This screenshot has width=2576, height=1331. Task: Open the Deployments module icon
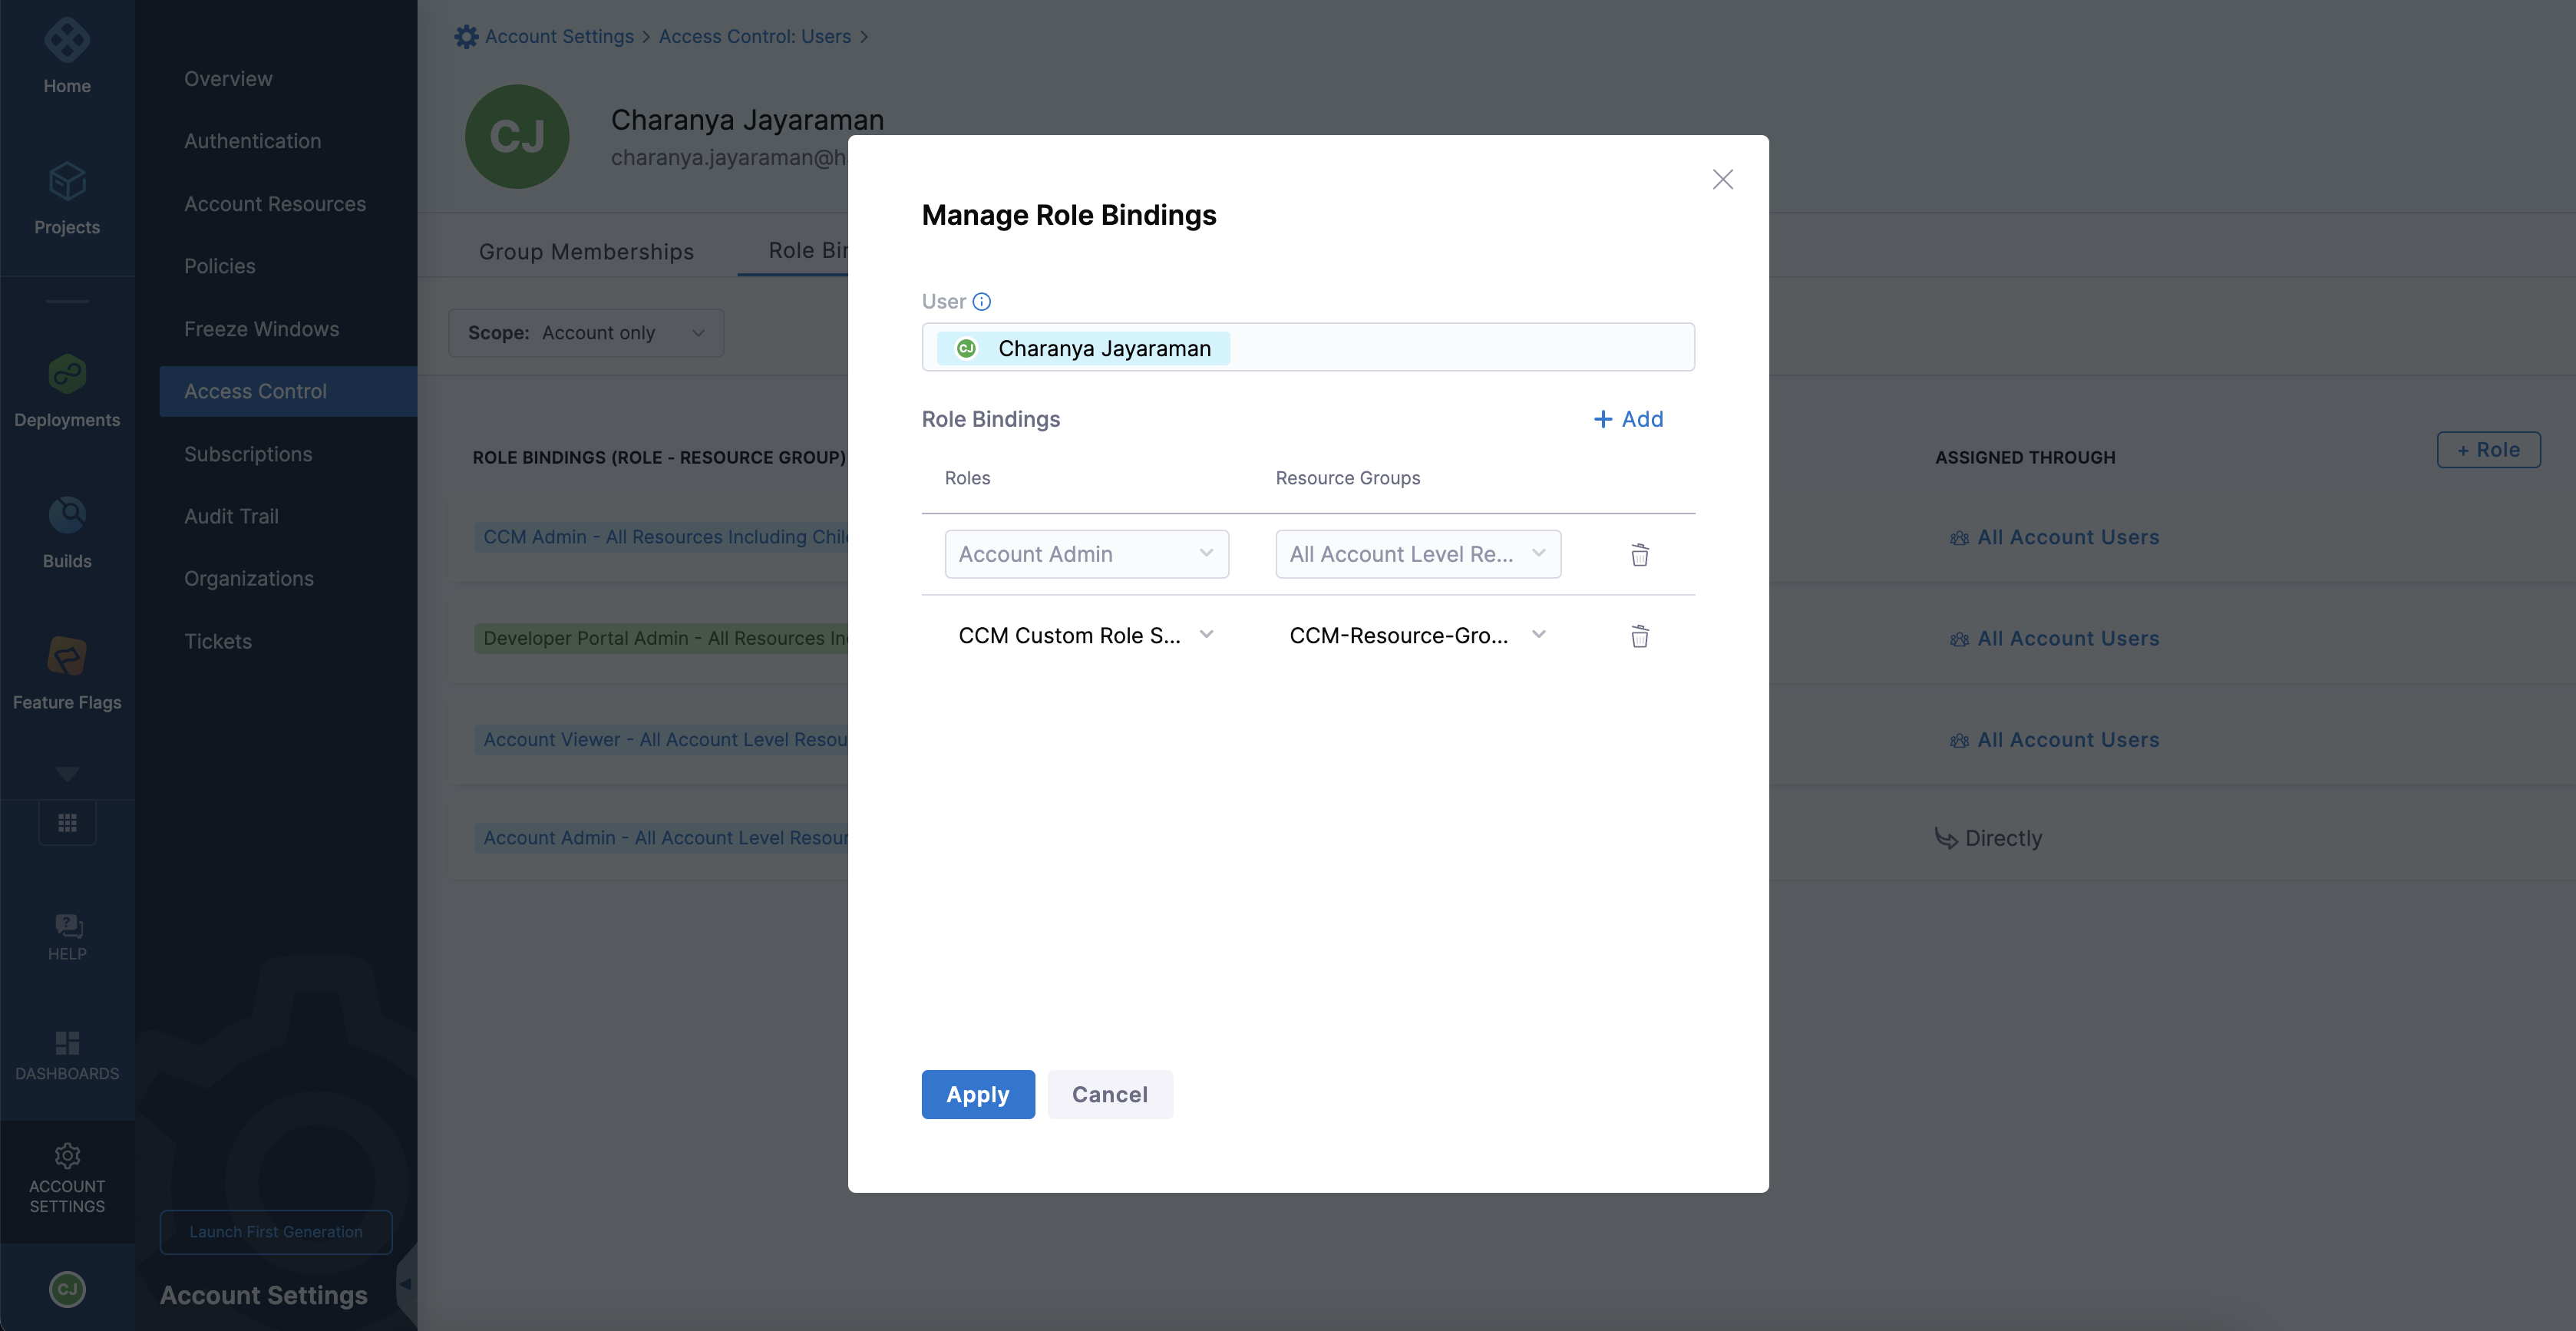tap(67, 375)
